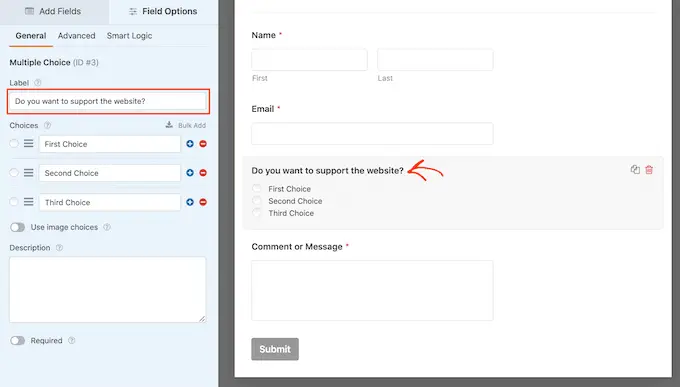Viewport: 680px width, 387px height.
Task: Open the Field Options tab
Action: [163, 12]
